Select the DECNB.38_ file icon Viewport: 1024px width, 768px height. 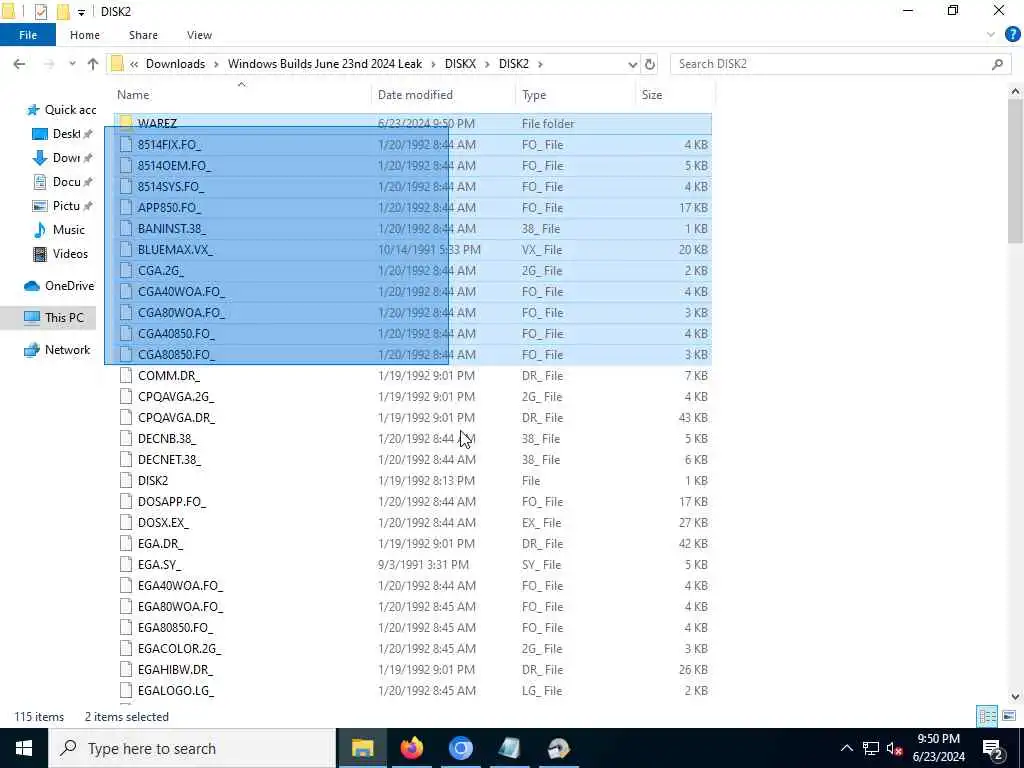[126, 438]
